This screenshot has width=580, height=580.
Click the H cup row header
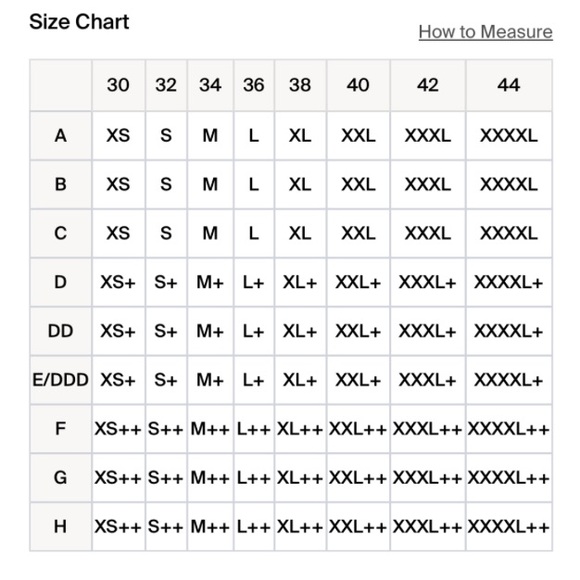(x=61, y=527)
